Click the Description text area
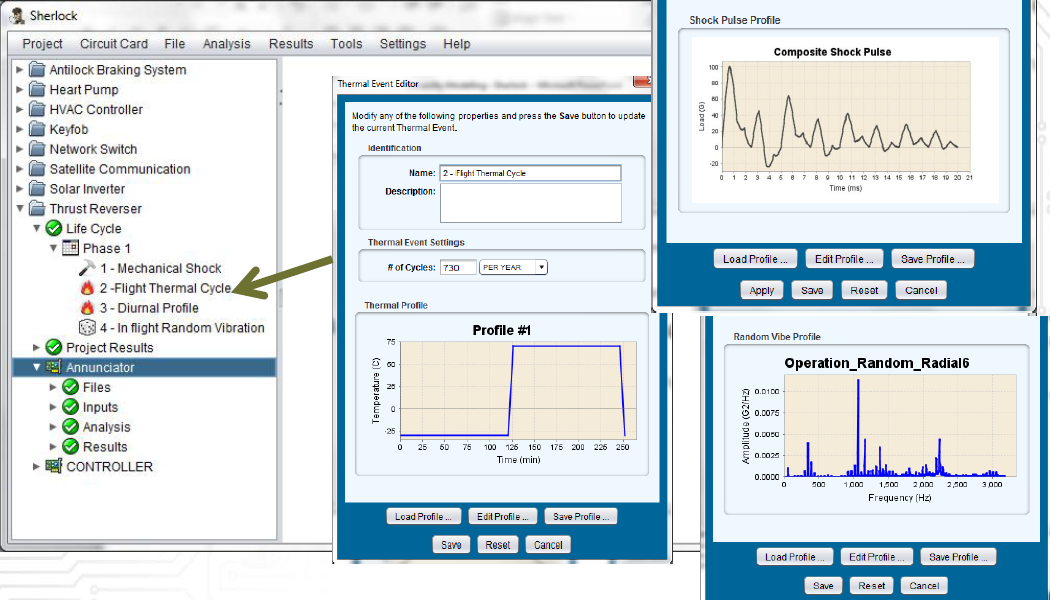Viewport: 1050px width, 600px height. click(x=530, y=203)
